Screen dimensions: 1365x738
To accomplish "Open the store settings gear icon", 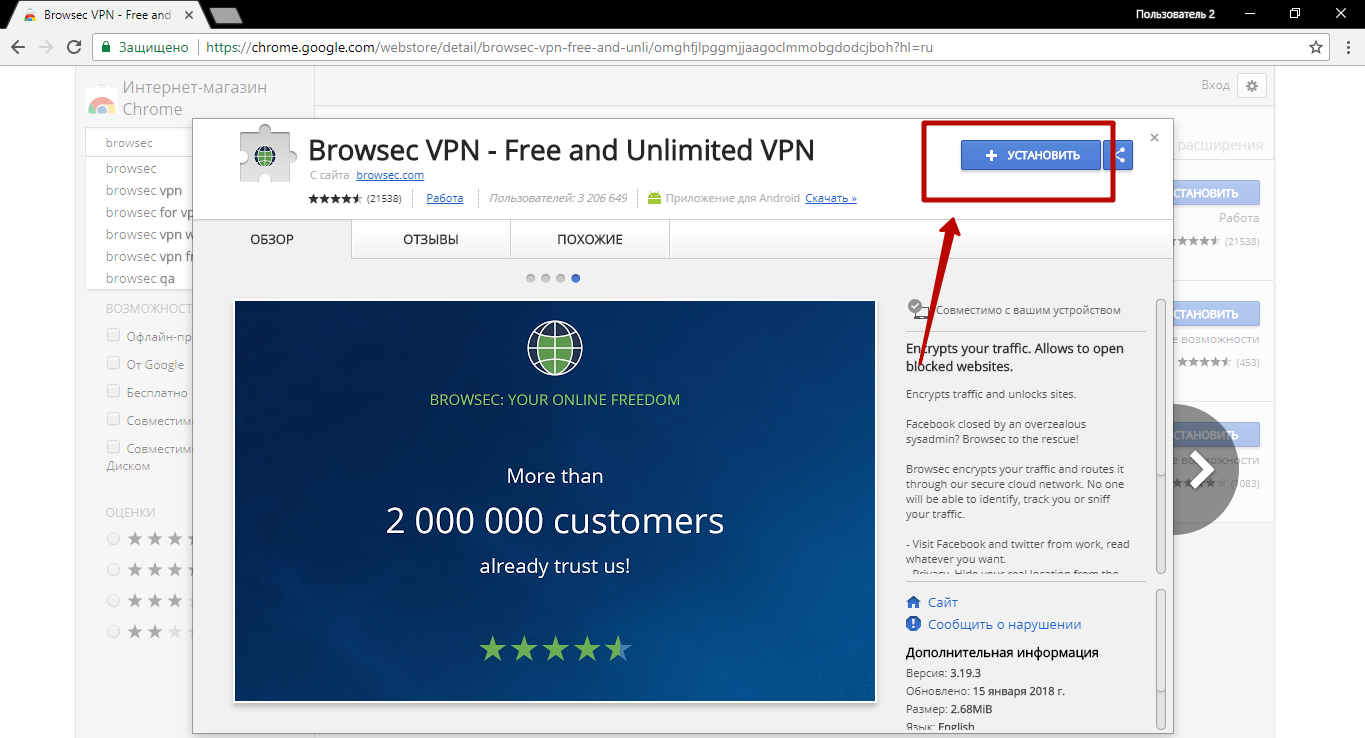I will pos(1252,85).
